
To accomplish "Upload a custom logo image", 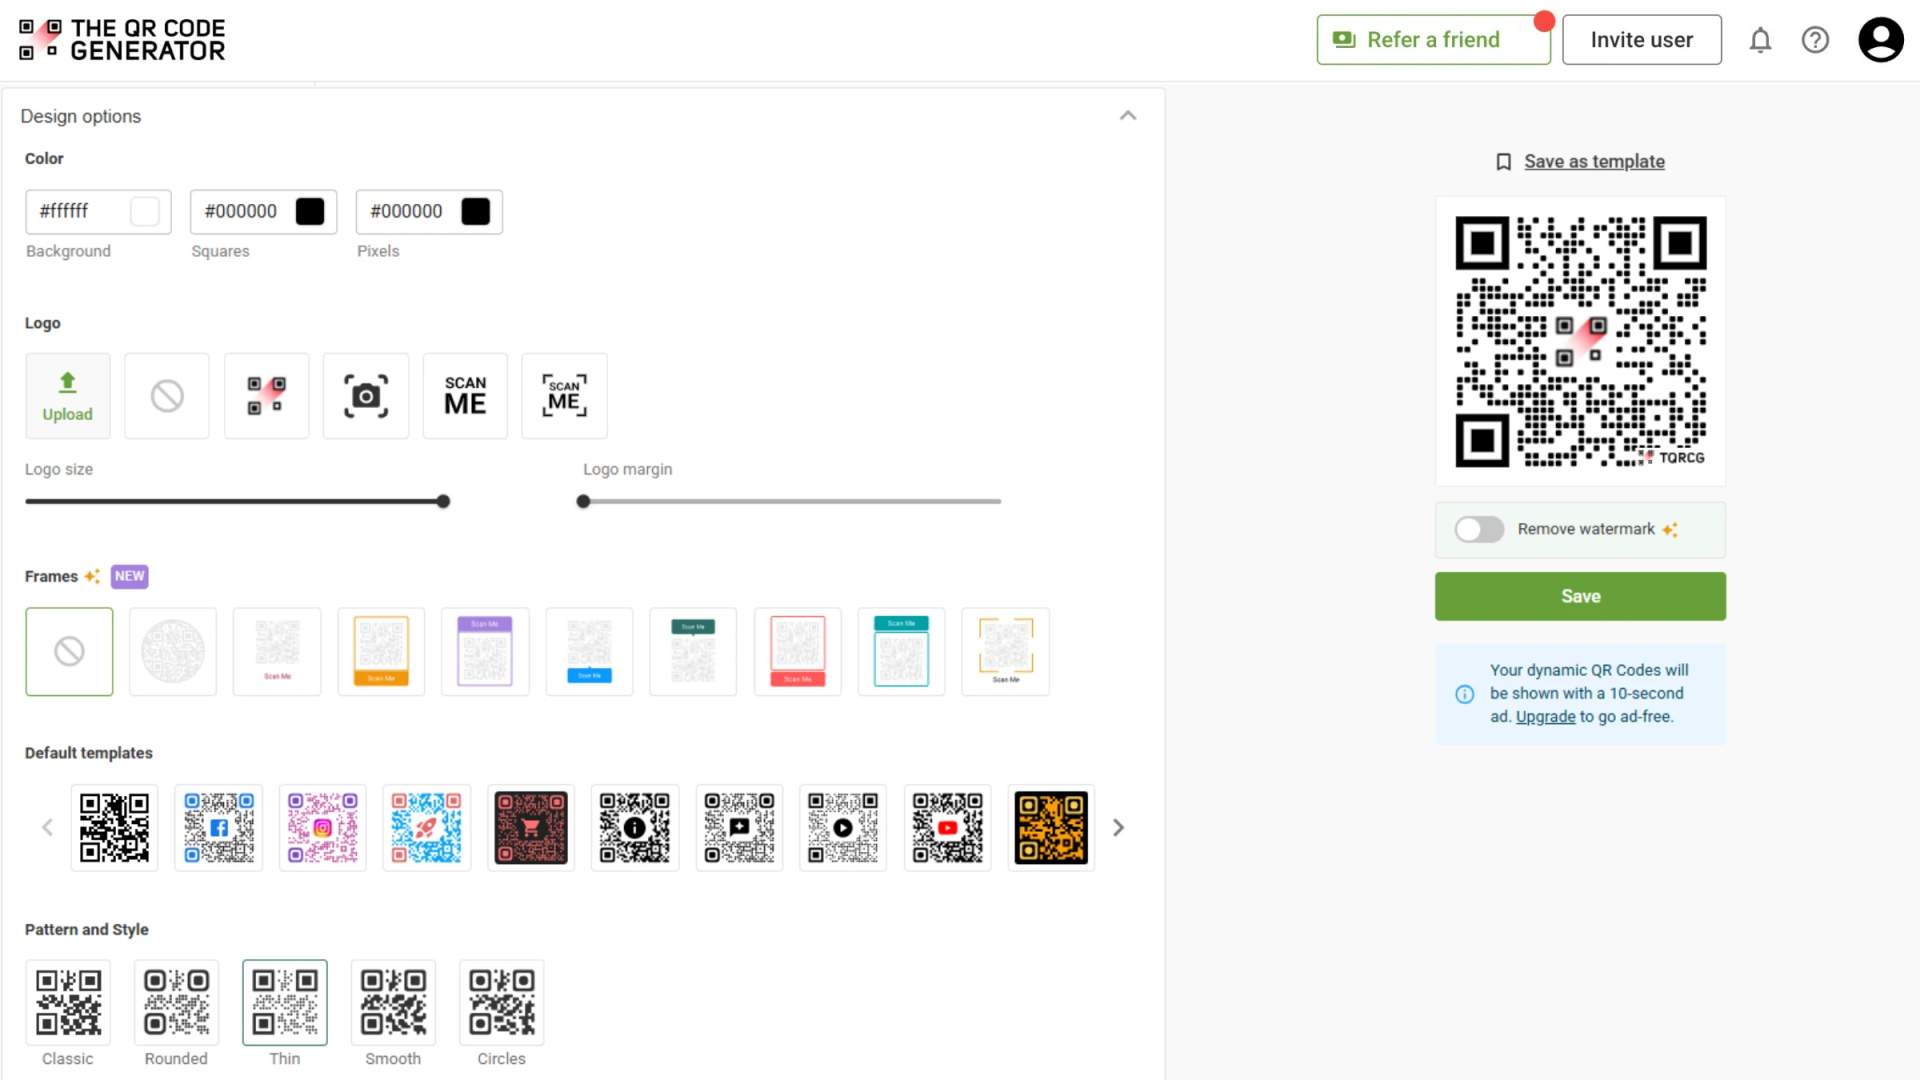I will point(68,396).
